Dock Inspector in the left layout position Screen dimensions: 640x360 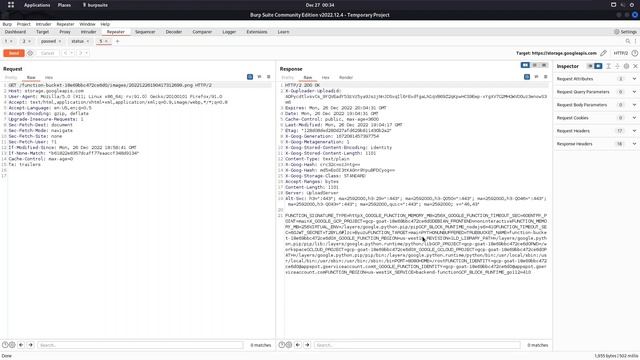click(590, 66)
